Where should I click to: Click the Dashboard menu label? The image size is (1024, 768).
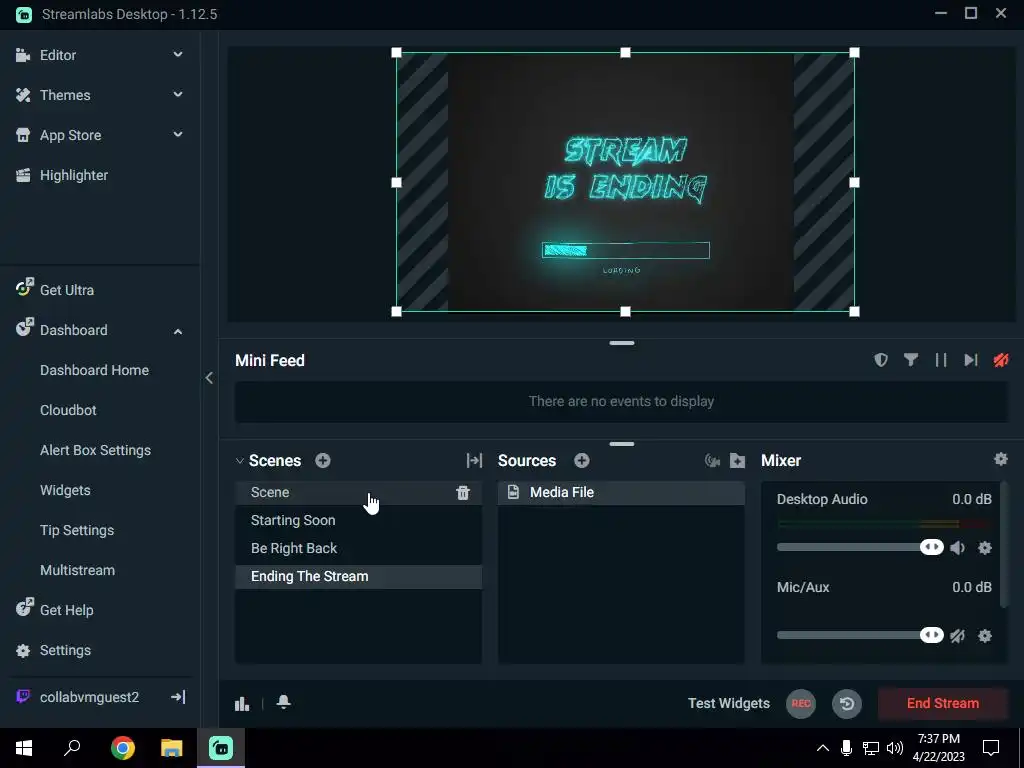(x=73, y=330)
